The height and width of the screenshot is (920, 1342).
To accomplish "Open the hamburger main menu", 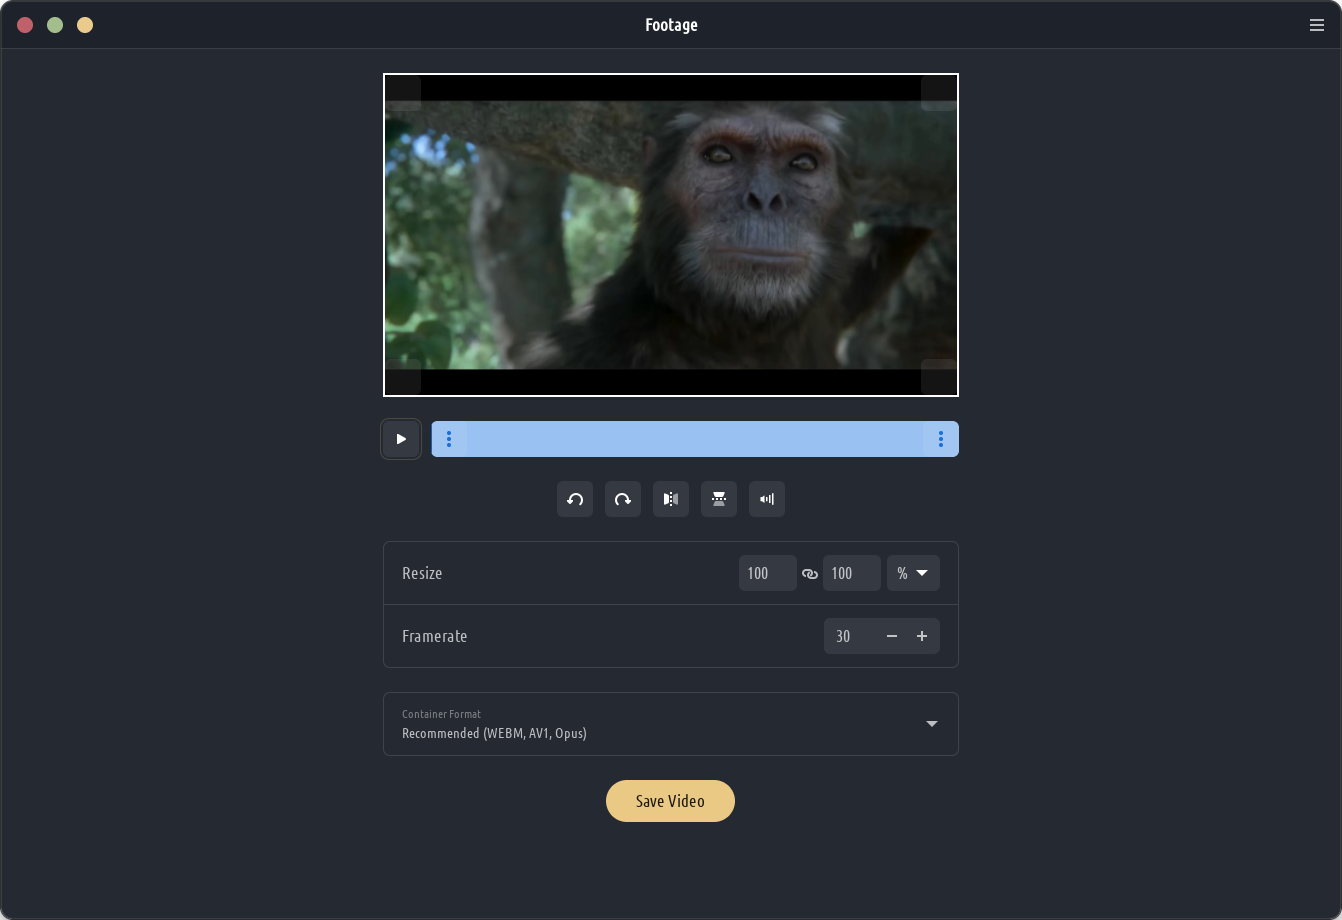I will 1317,25.
